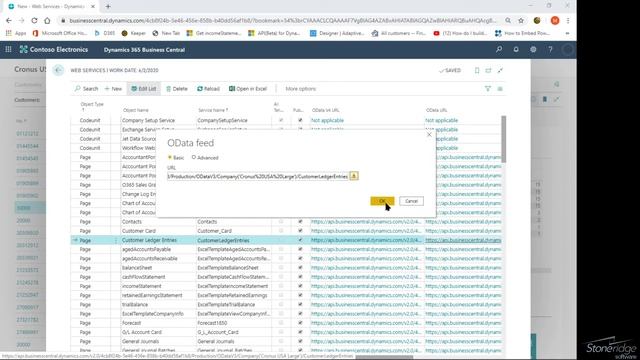Image resolution: width=640 pixels, height=360 pixels.
Task: Open the filter pane icon
Action: pyautogui.click(x=487, y=89)
